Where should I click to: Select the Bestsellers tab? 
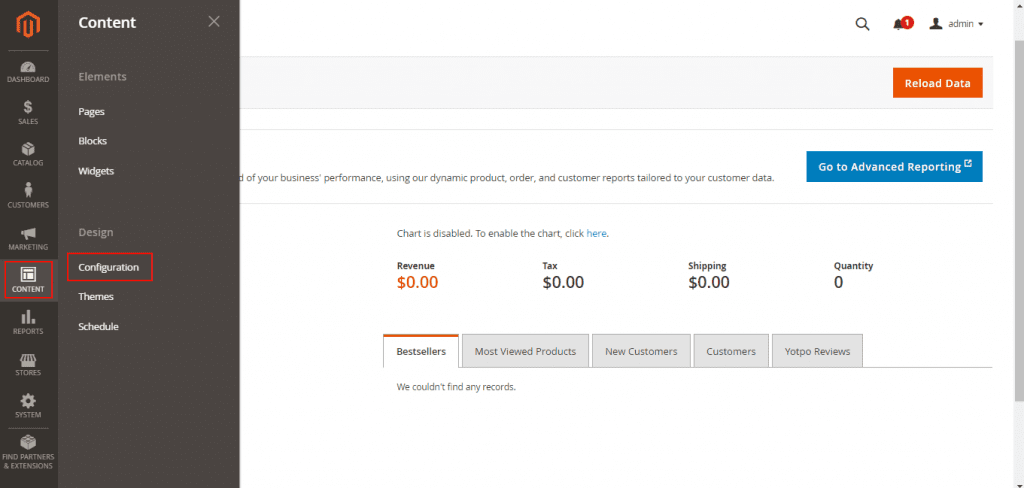pos(421,351)
